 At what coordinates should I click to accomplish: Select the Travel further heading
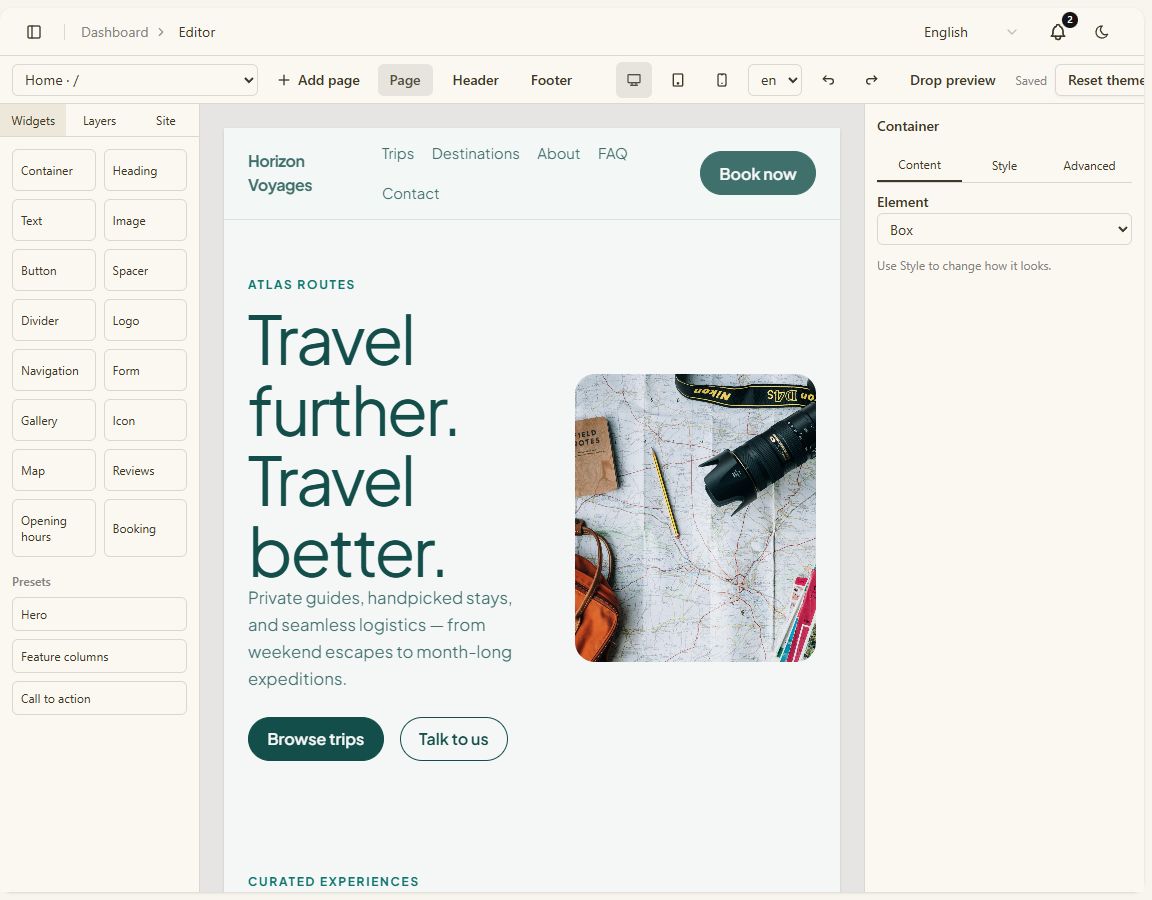click(x=353, y=447)
